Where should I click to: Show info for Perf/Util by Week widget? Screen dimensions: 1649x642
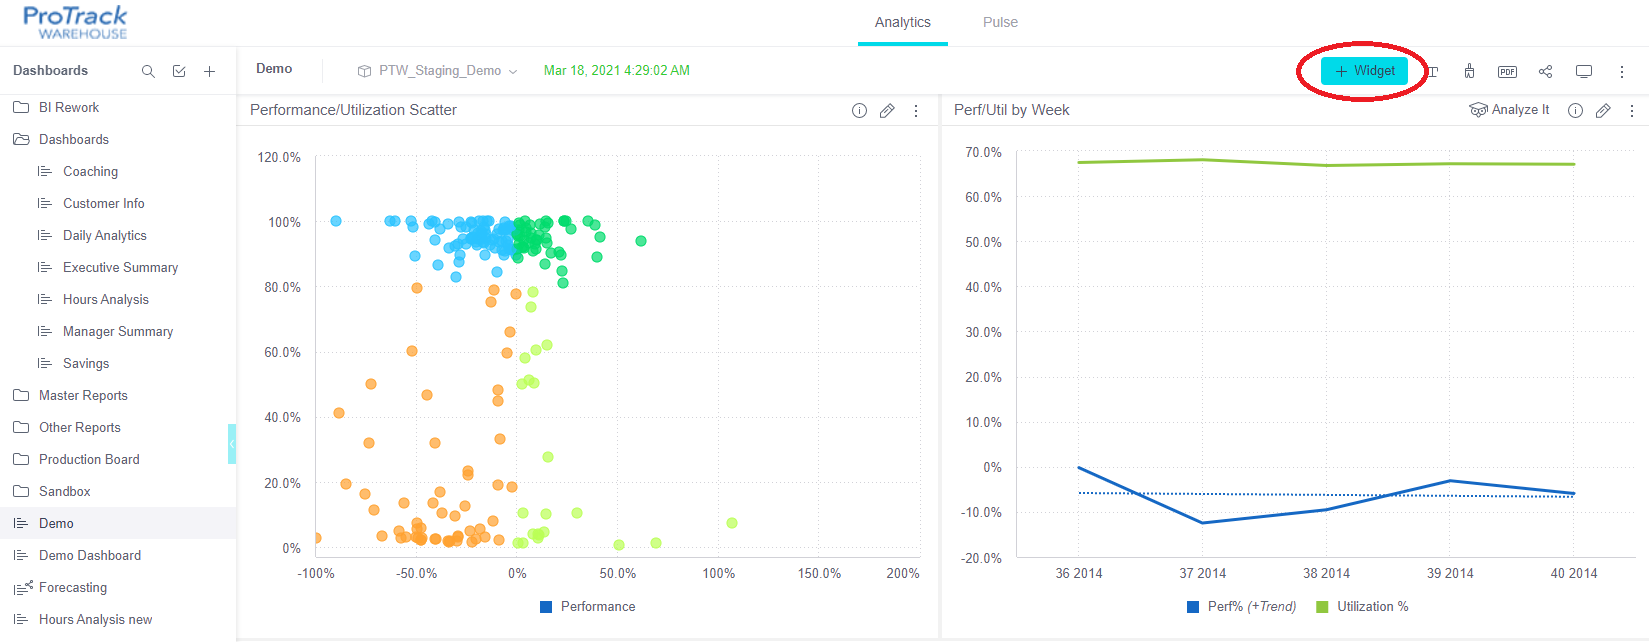pos(1575,111)
